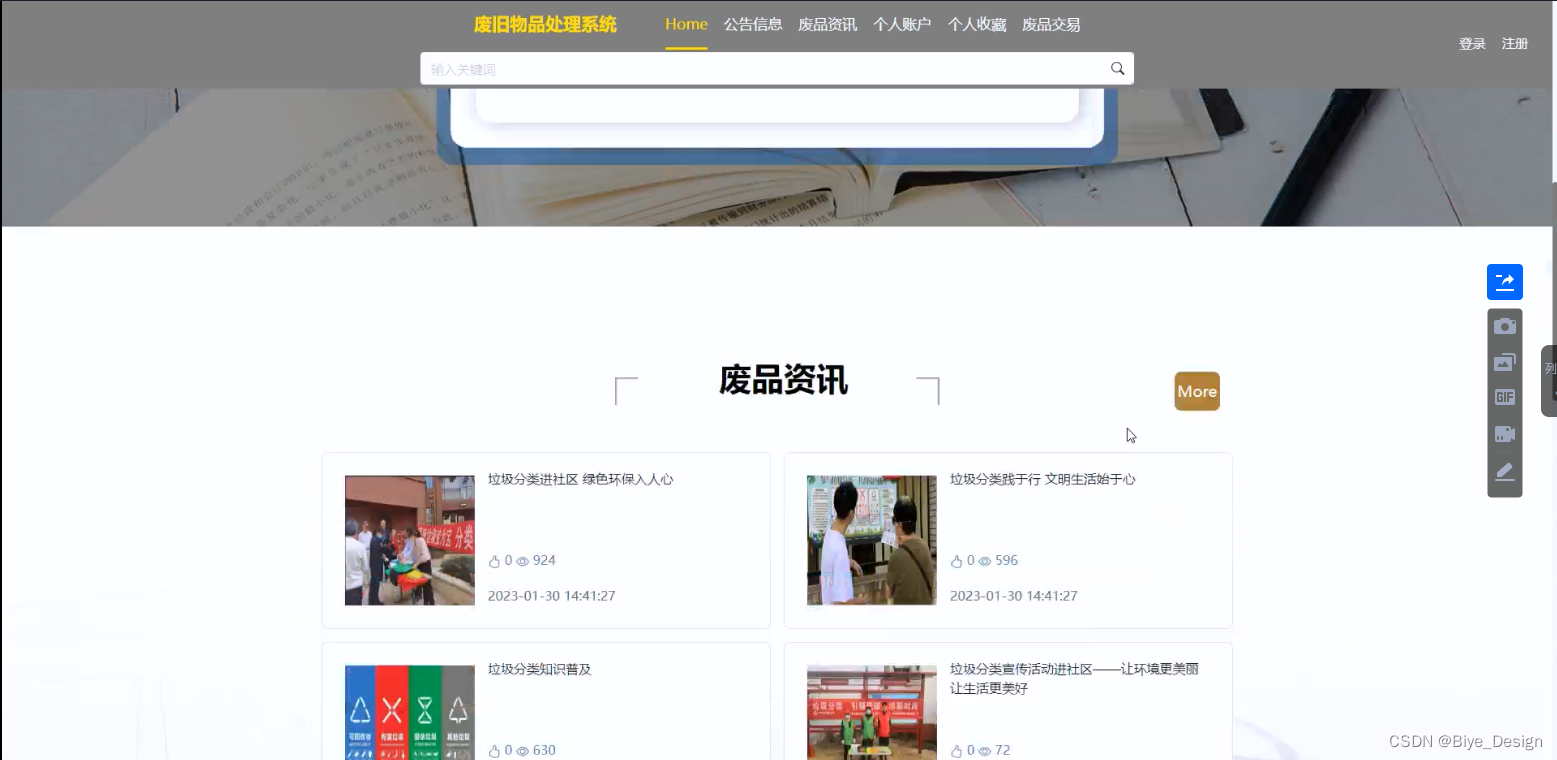This screenshot has height=760, width=1557.
Task: Click the eye views icon next to 630
Action: point(522,751)
